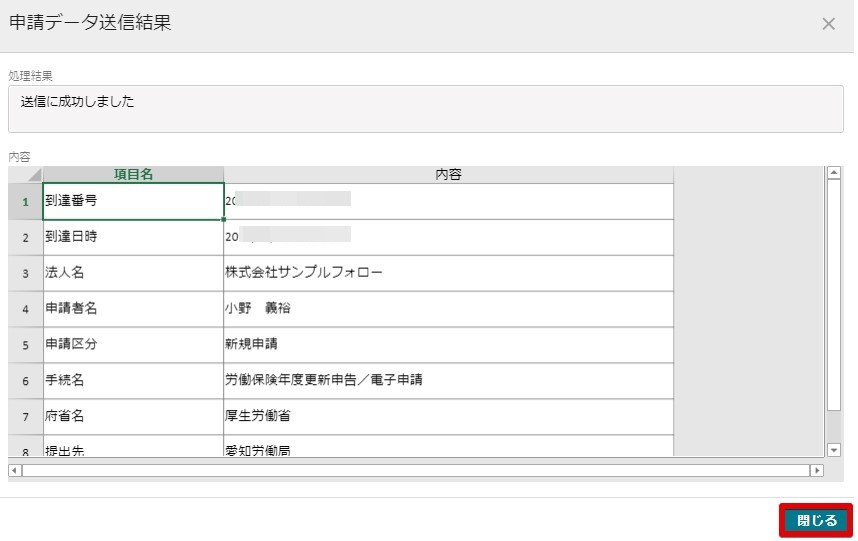Click the vertical scrollbar up arrow
The height and width of the screenshot is (541, 858).
pos(833,173)
